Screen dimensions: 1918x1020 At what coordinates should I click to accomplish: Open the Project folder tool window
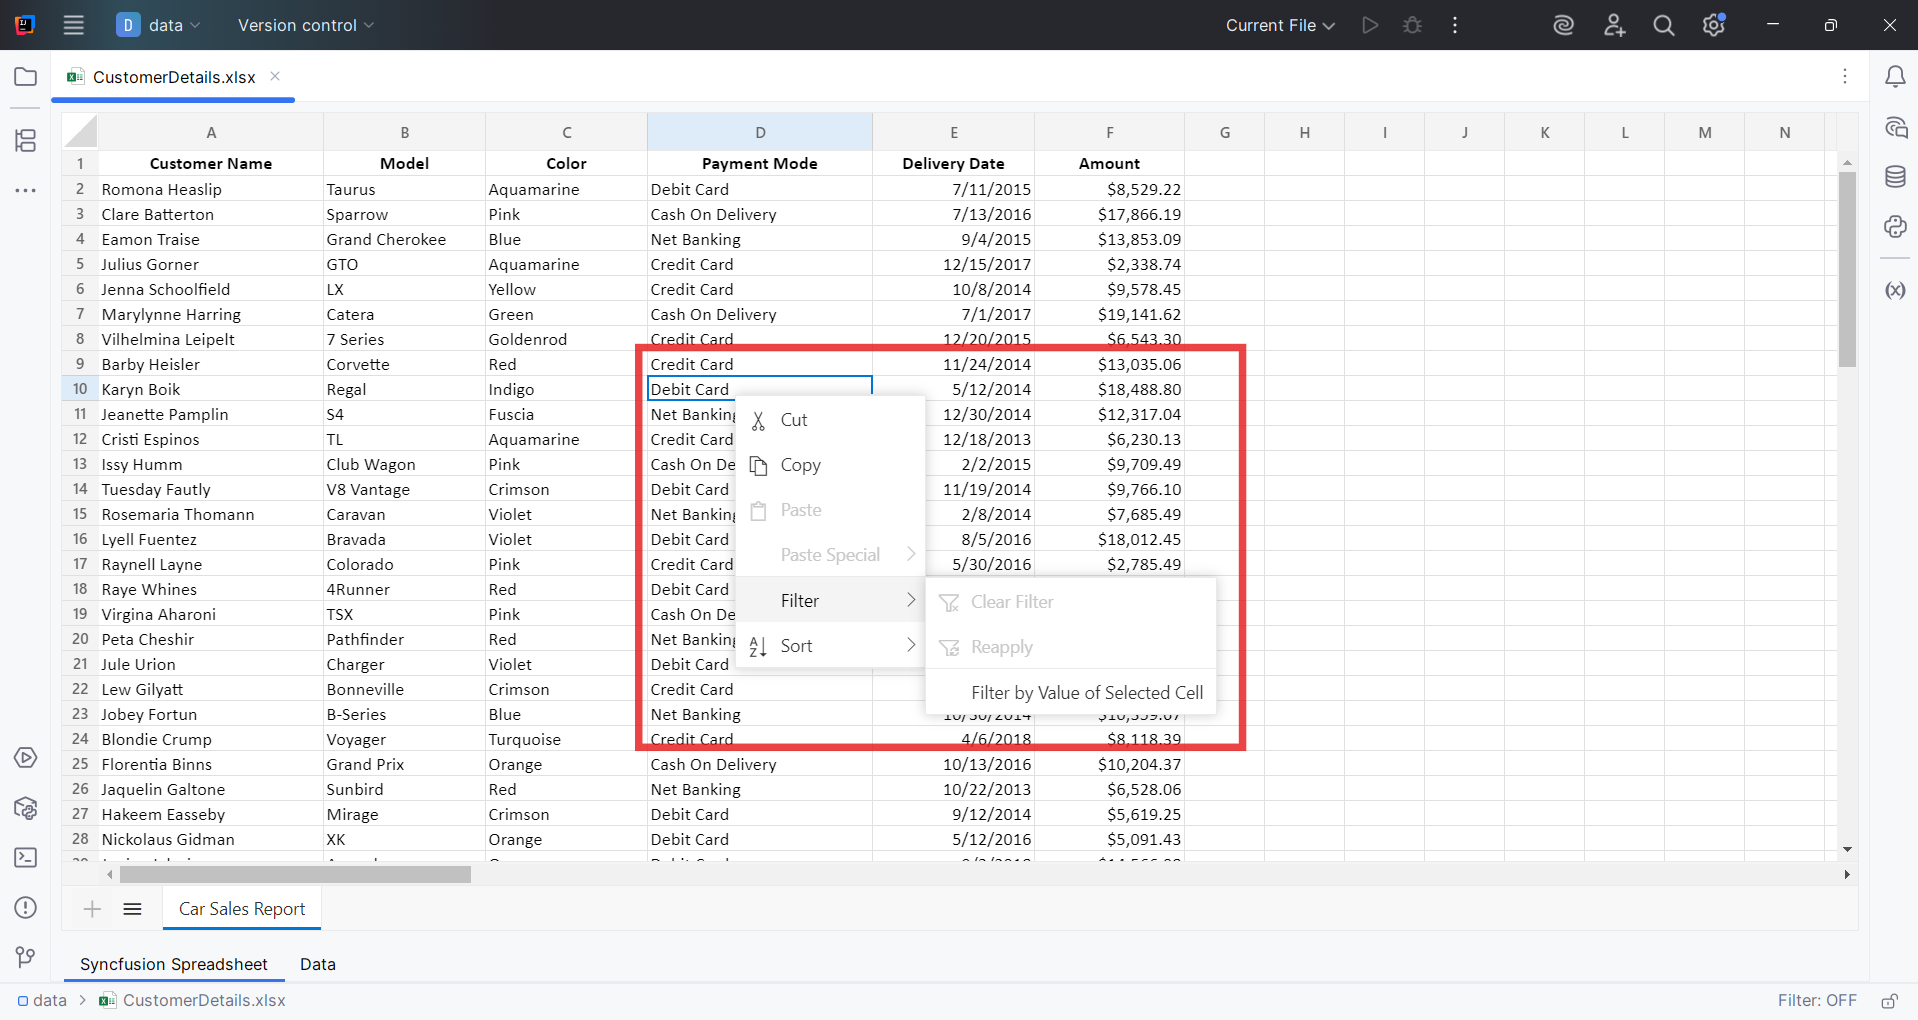coord(25,77)
